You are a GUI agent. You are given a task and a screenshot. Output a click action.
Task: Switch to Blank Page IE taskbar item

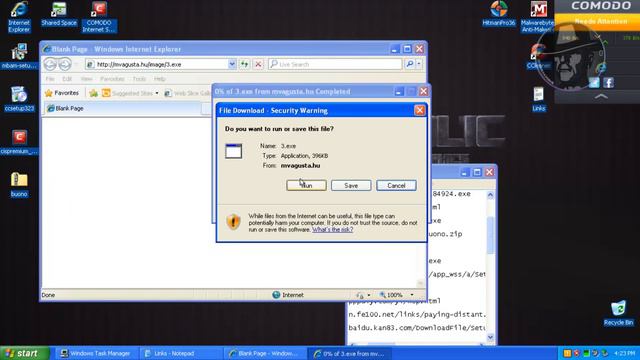tap(265, 353)
